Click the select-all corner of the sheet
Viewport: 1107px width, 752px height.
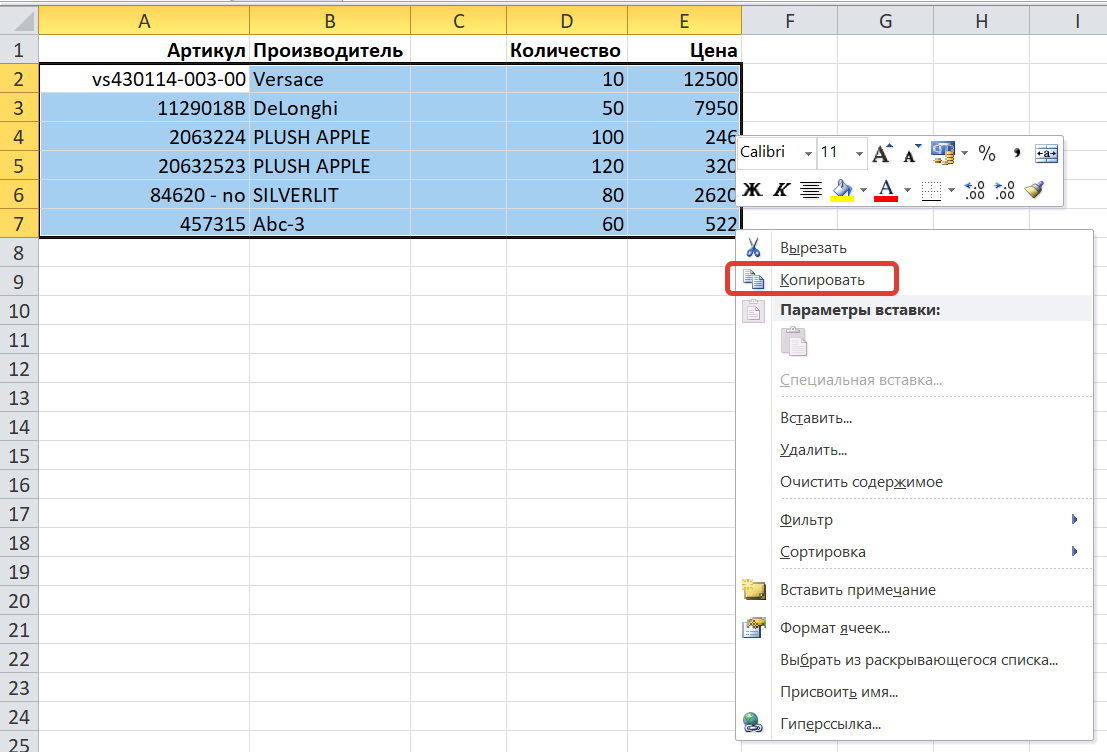click(x=19, y=20)
